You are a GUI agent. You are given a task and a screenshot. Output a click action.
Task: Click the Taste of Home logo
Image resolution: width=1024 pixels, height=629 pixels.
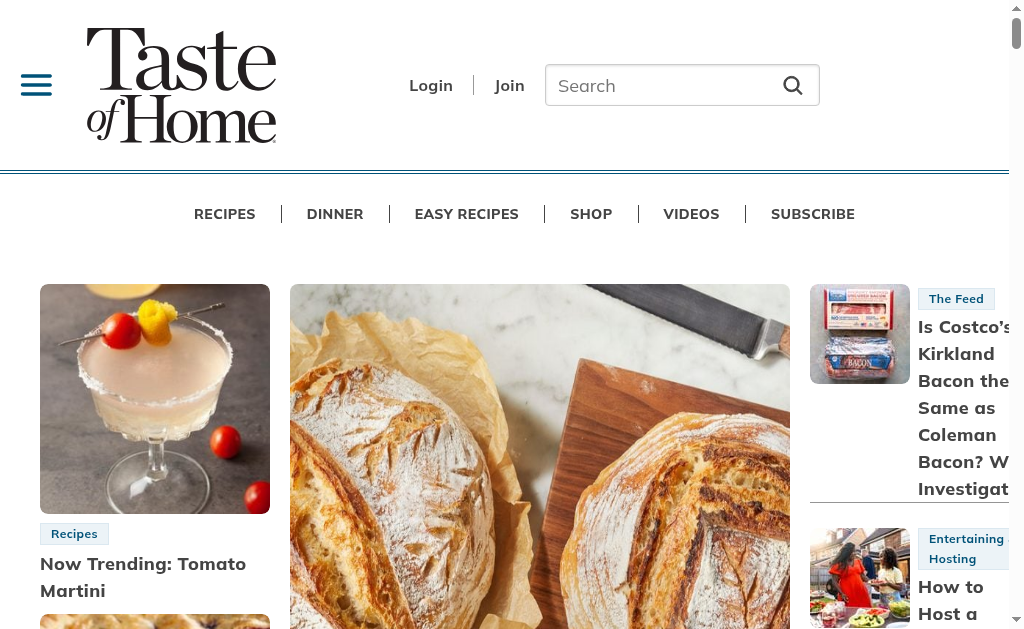182,85
